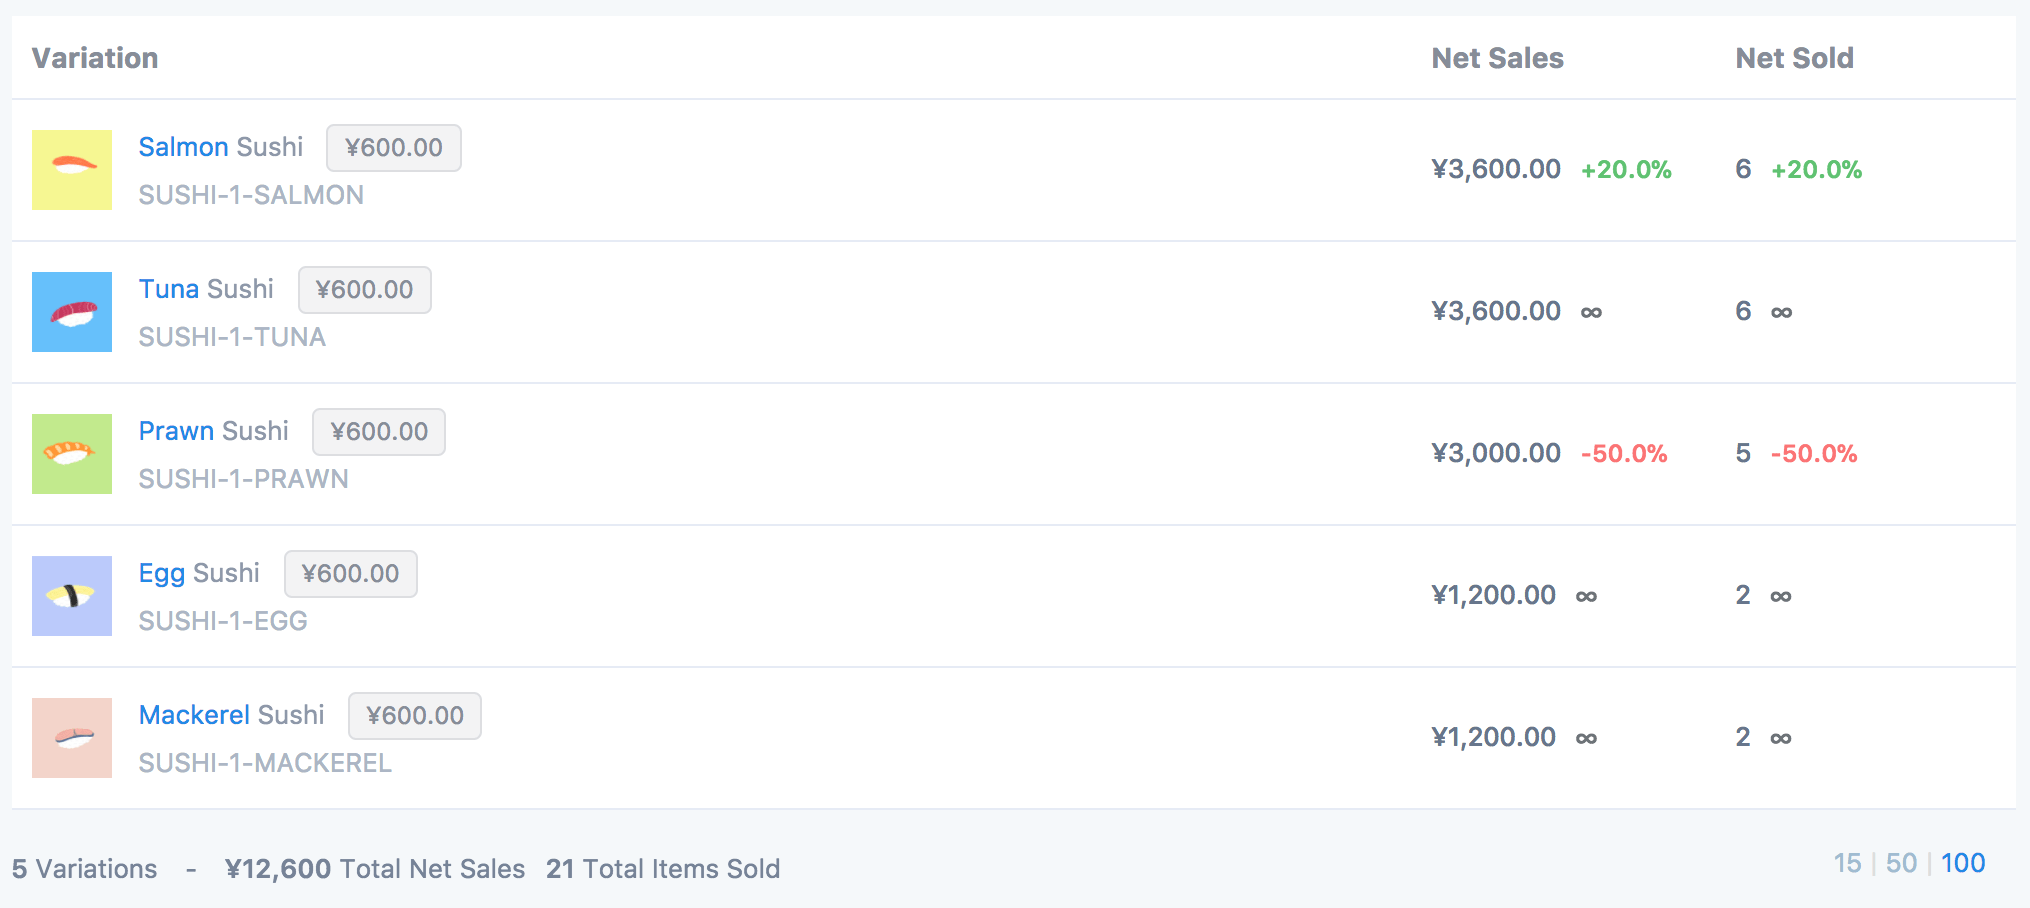Click the Salmon Sushi product thumbnail

coord(72,170)
